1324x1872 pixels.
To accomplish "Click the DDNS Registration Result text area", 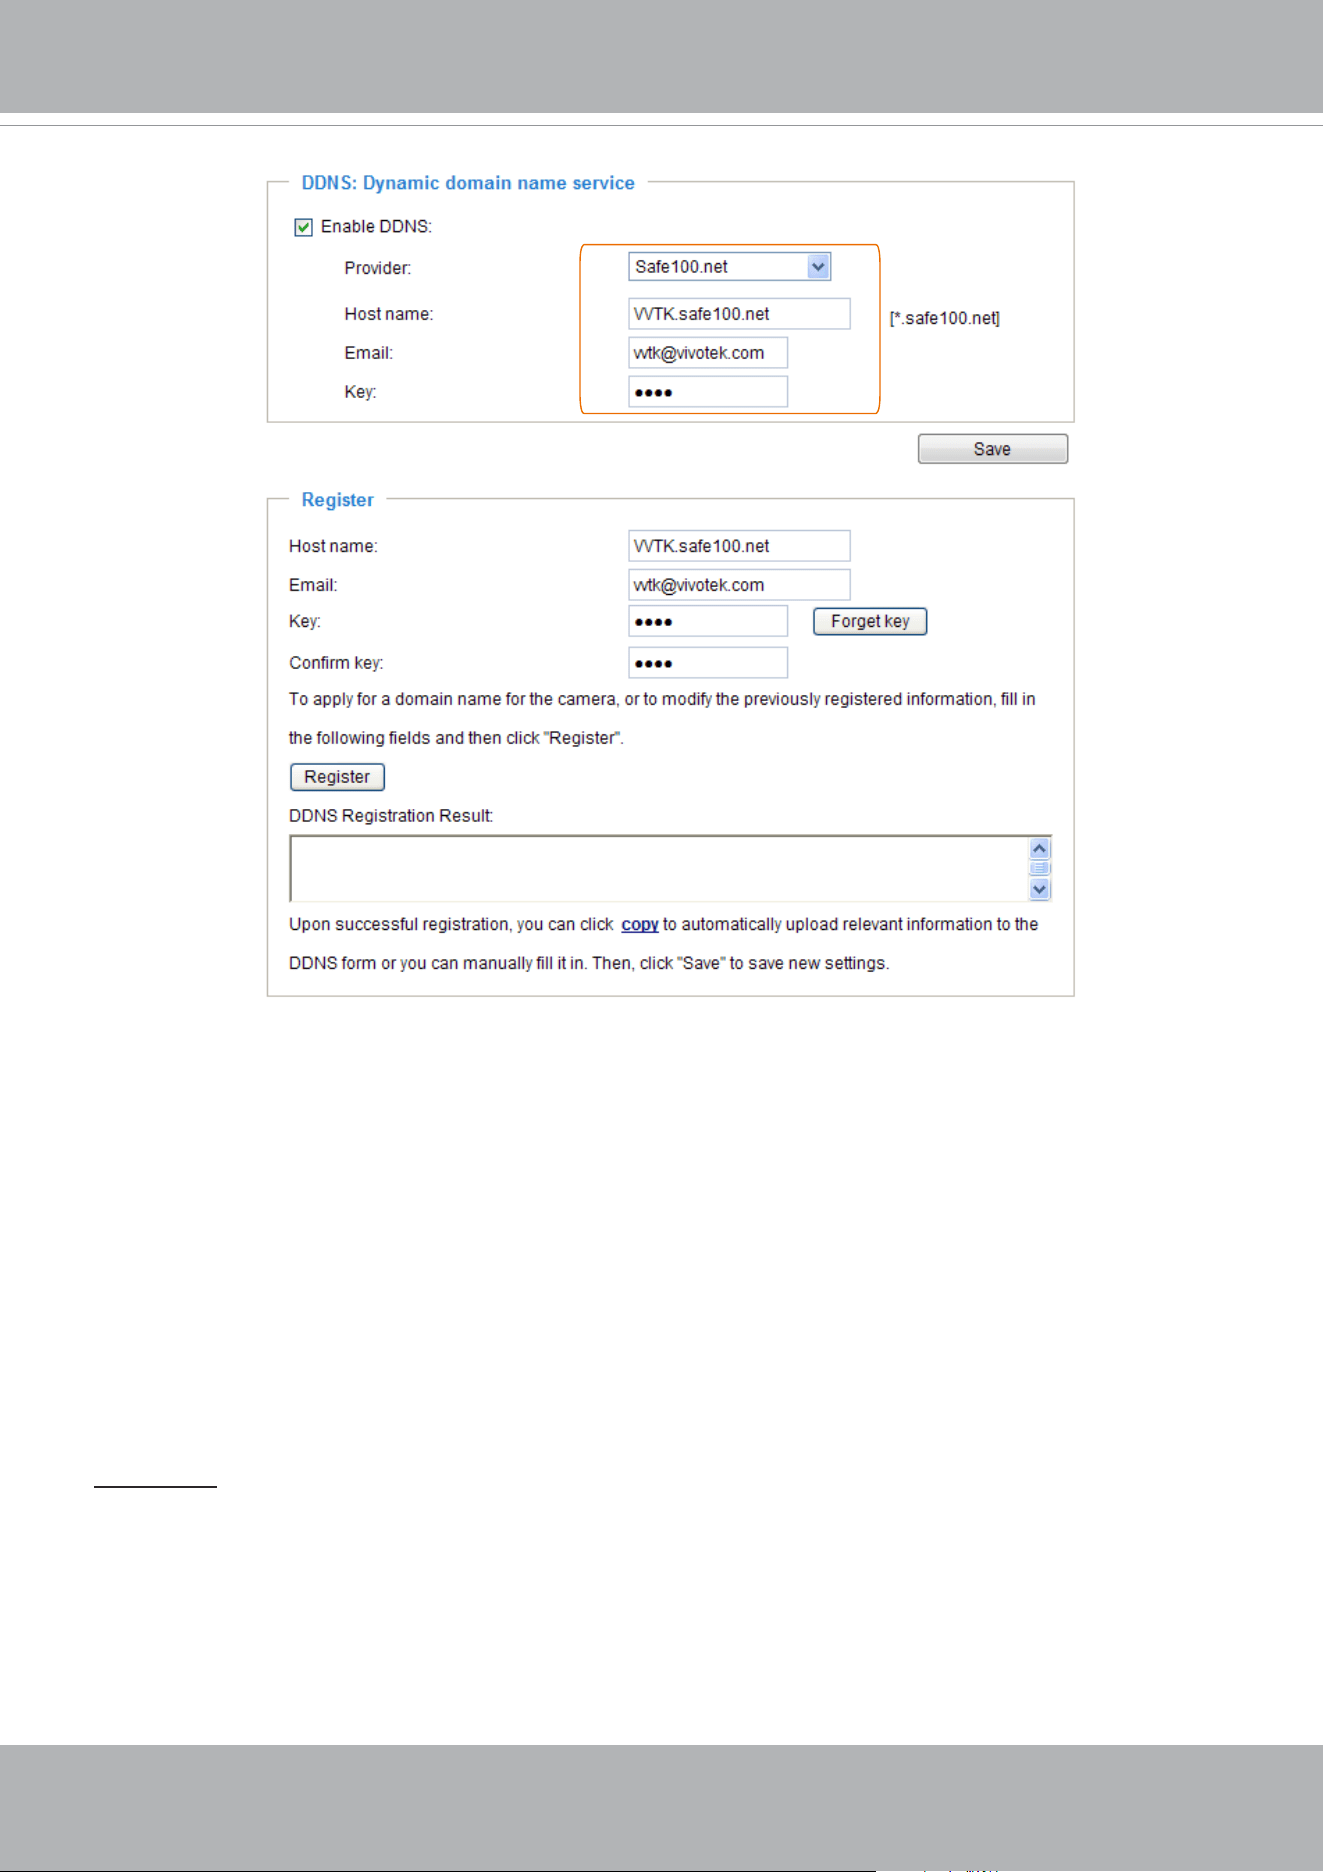I will tap(659, 869).
